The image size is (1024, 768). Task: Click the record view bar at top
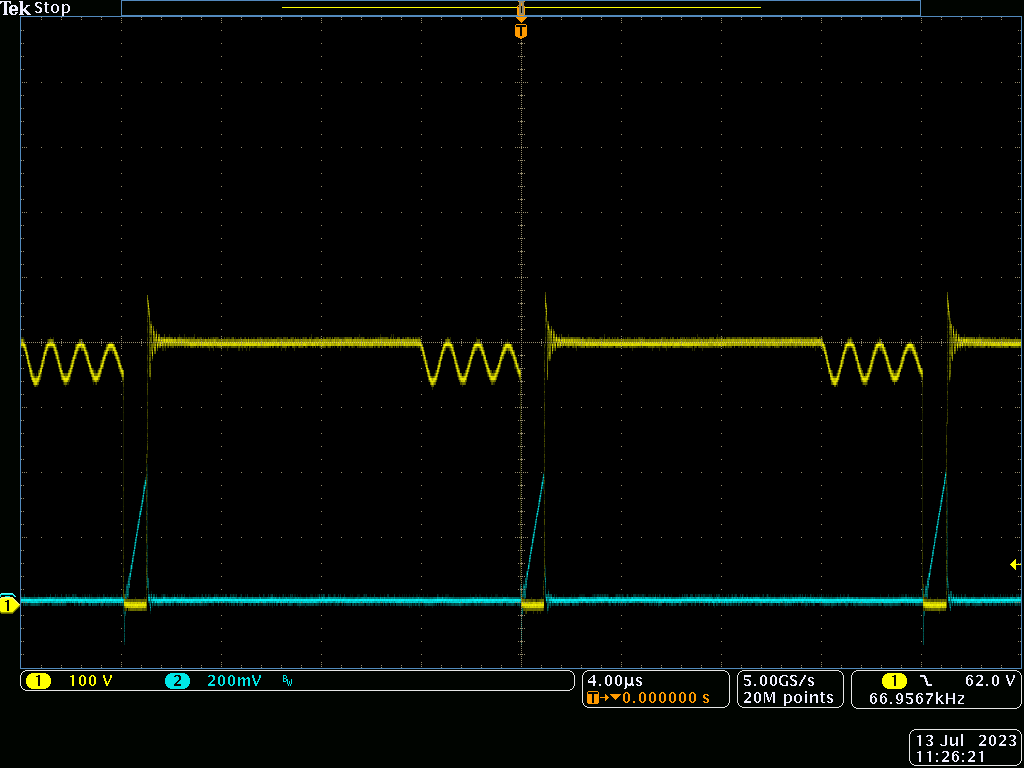(x=520, y=8)
